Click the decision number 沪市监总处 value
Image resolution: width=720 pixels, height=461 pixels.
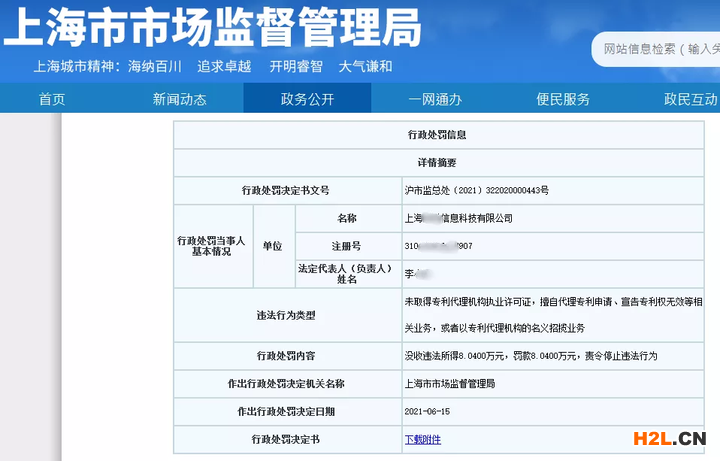(475, 189)
